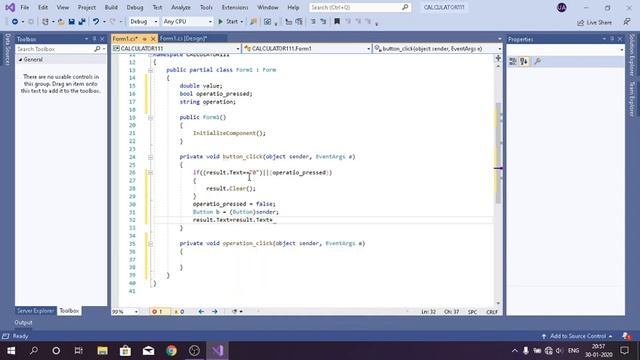
Task: Click the editor vertical scrollbar thumb
Action: tap(498, 153)
